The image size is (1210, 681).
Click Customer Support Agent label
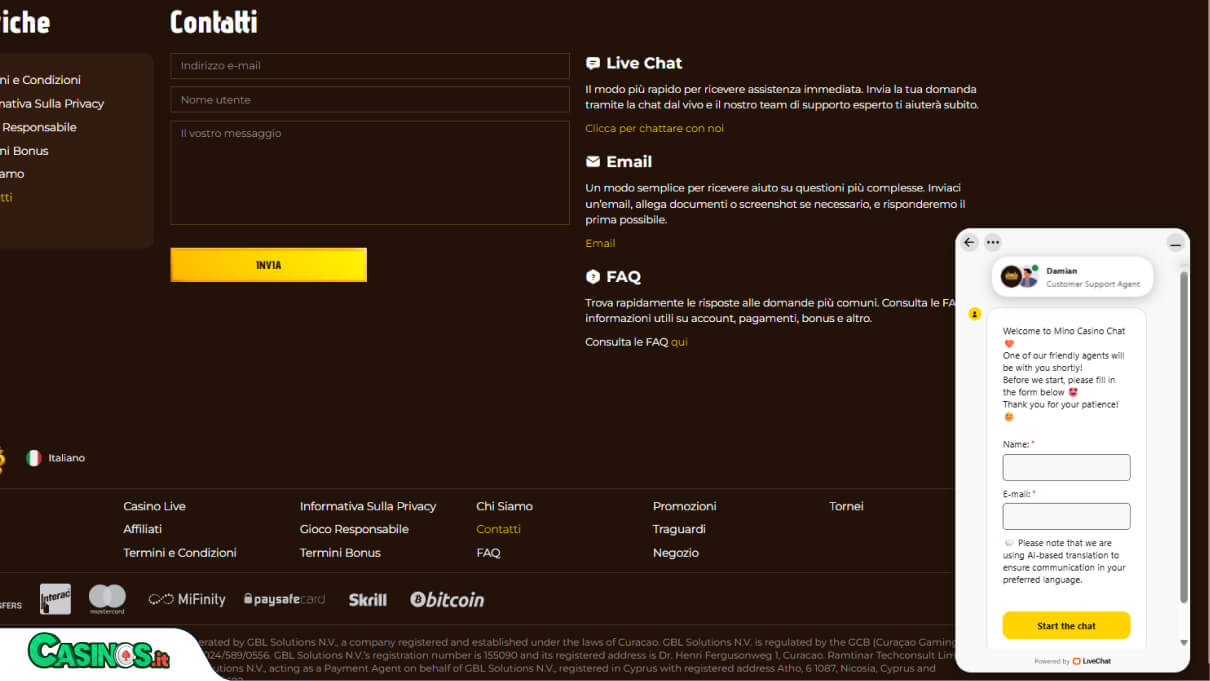(x=1093, y=284)
